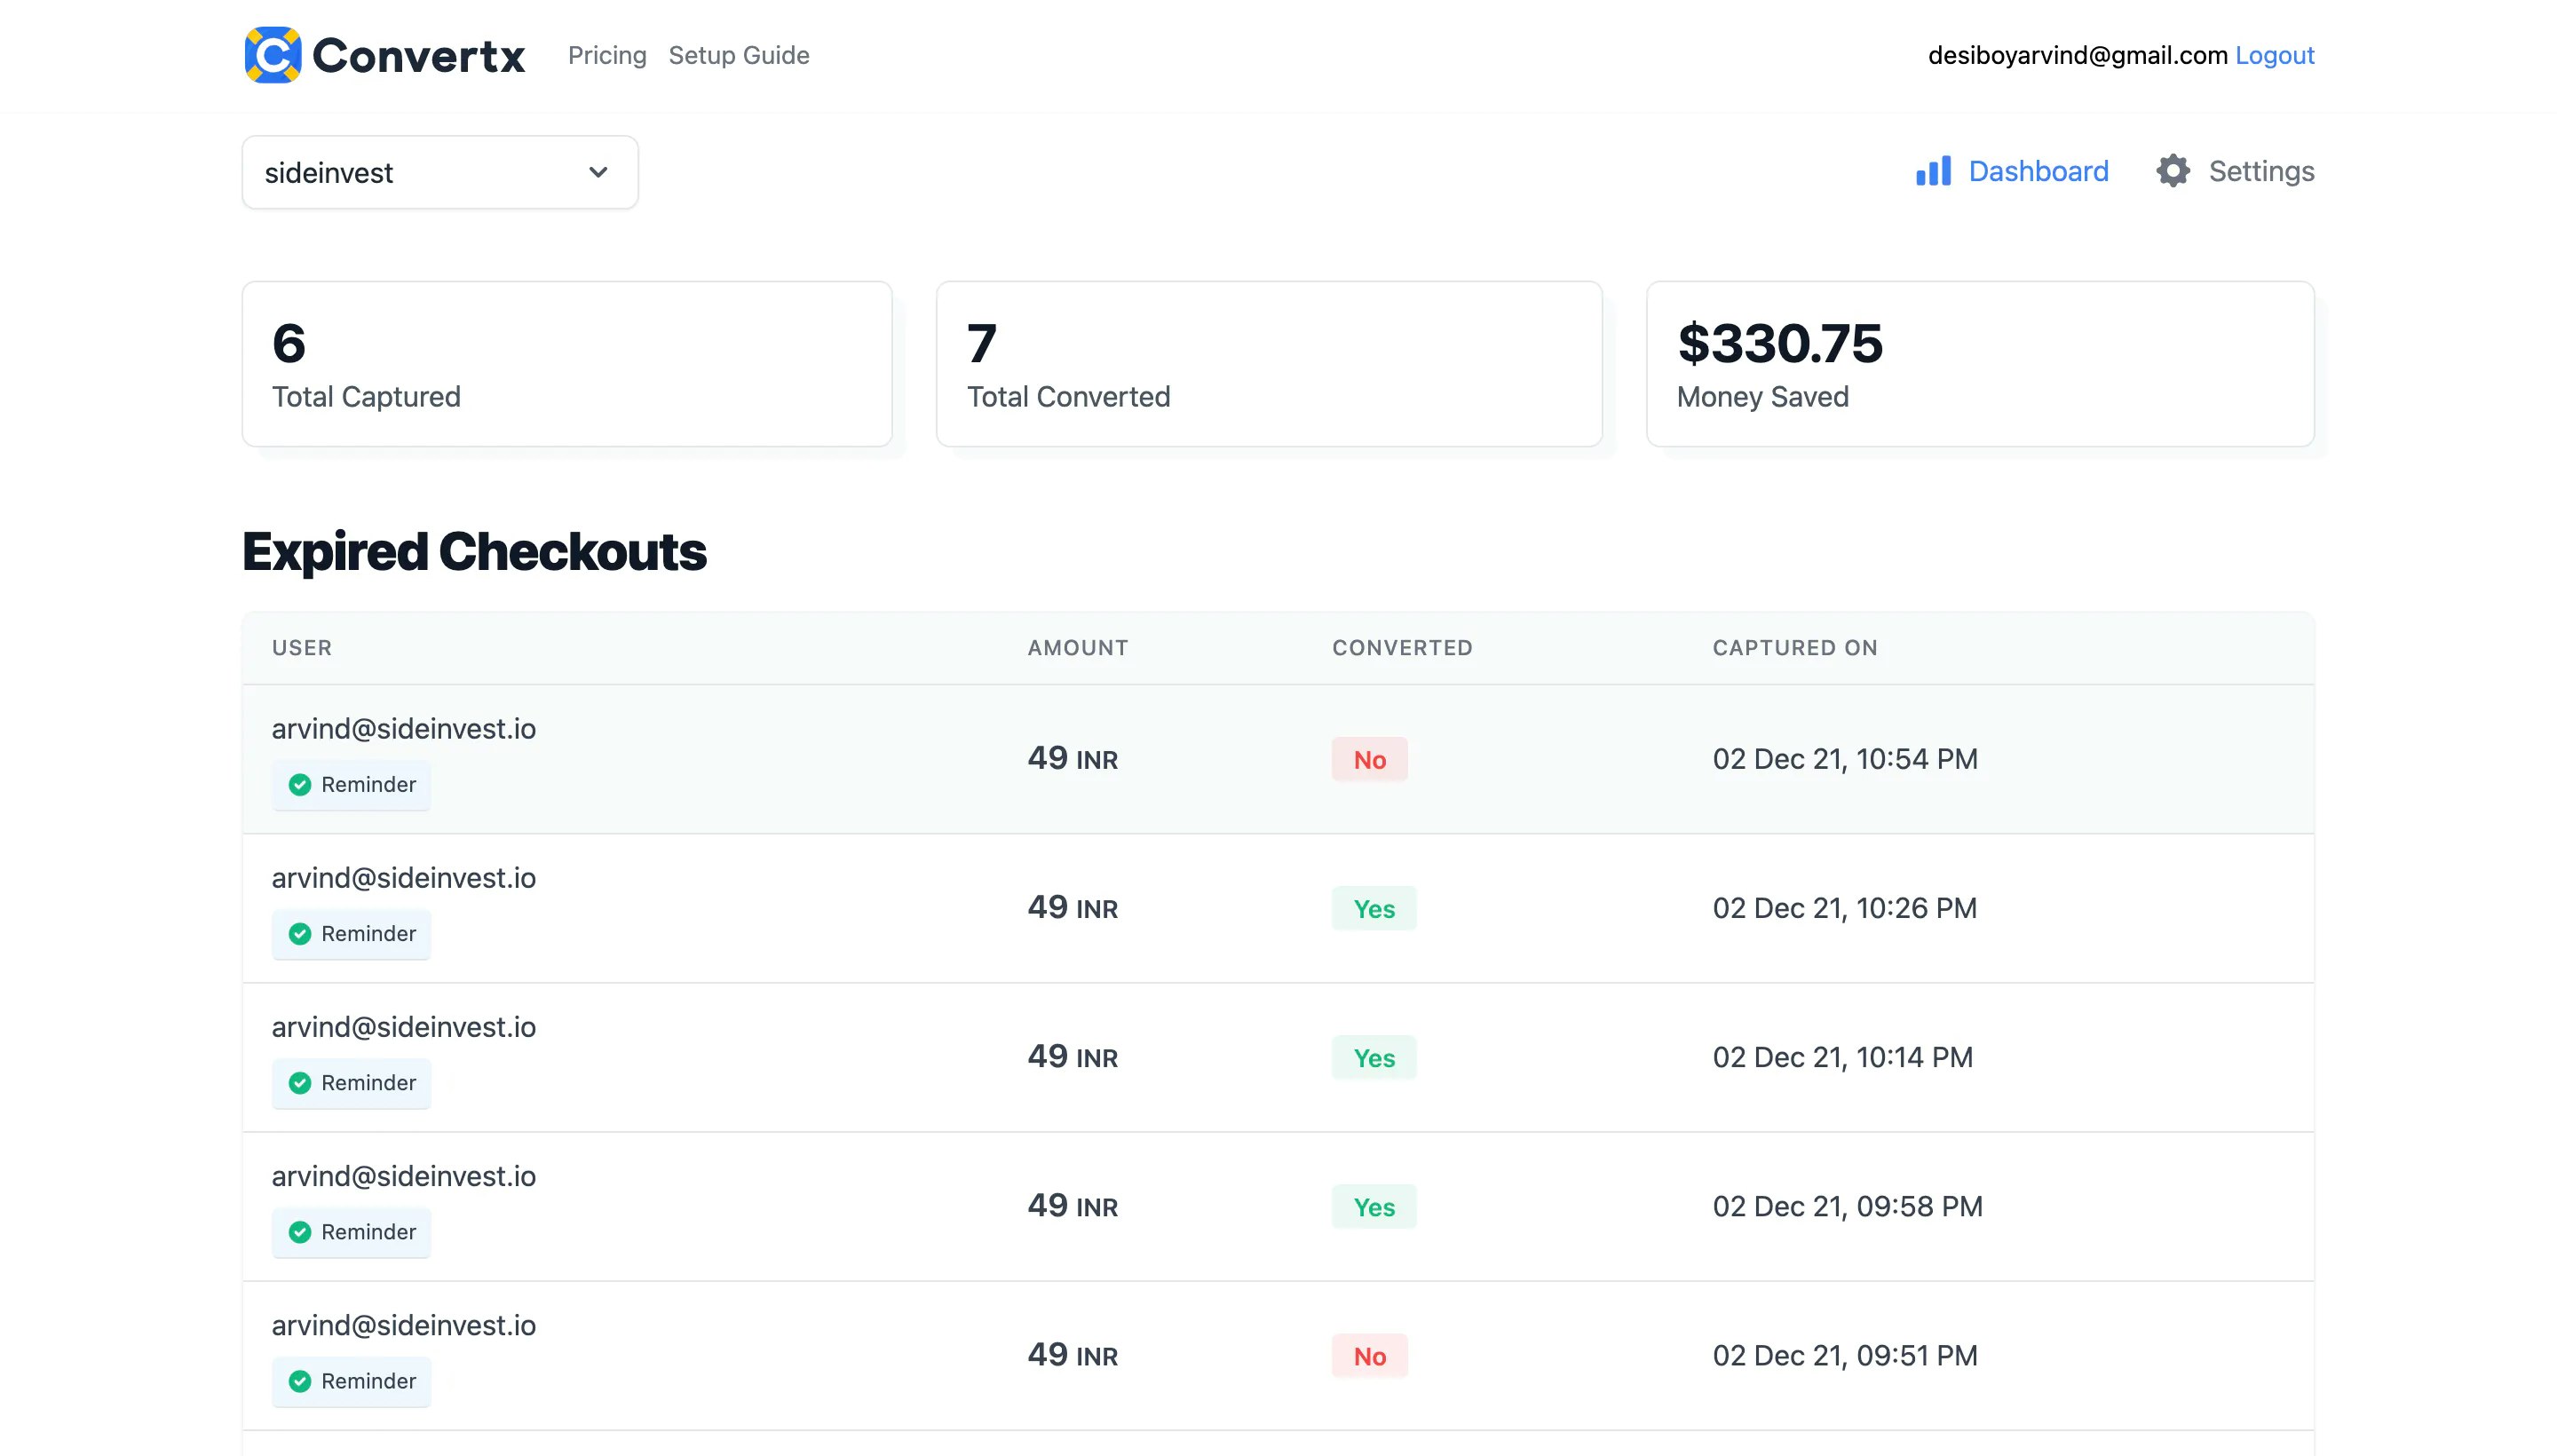Click the chevron arrow in sideinvest selector
The image size is (2557, 1456).
(x=598, y=172)
